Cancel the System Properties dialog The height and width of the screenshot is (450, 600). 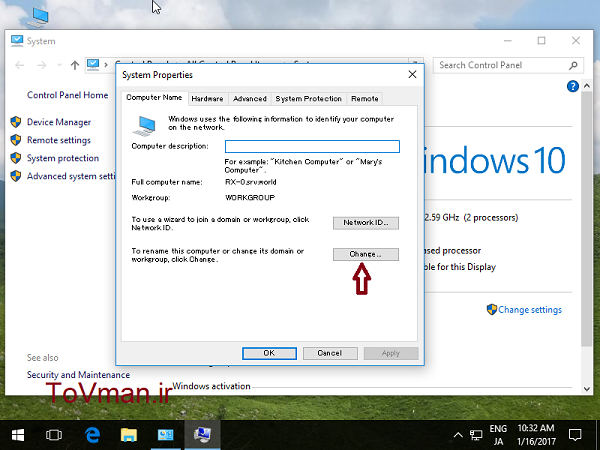pos(330,353)
